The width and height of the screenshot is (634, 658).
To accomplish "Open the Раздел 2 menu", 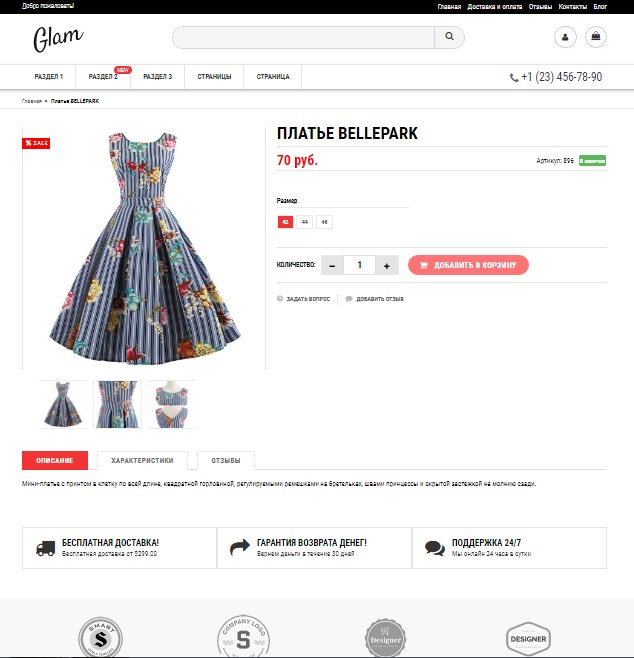I will 103,77.
